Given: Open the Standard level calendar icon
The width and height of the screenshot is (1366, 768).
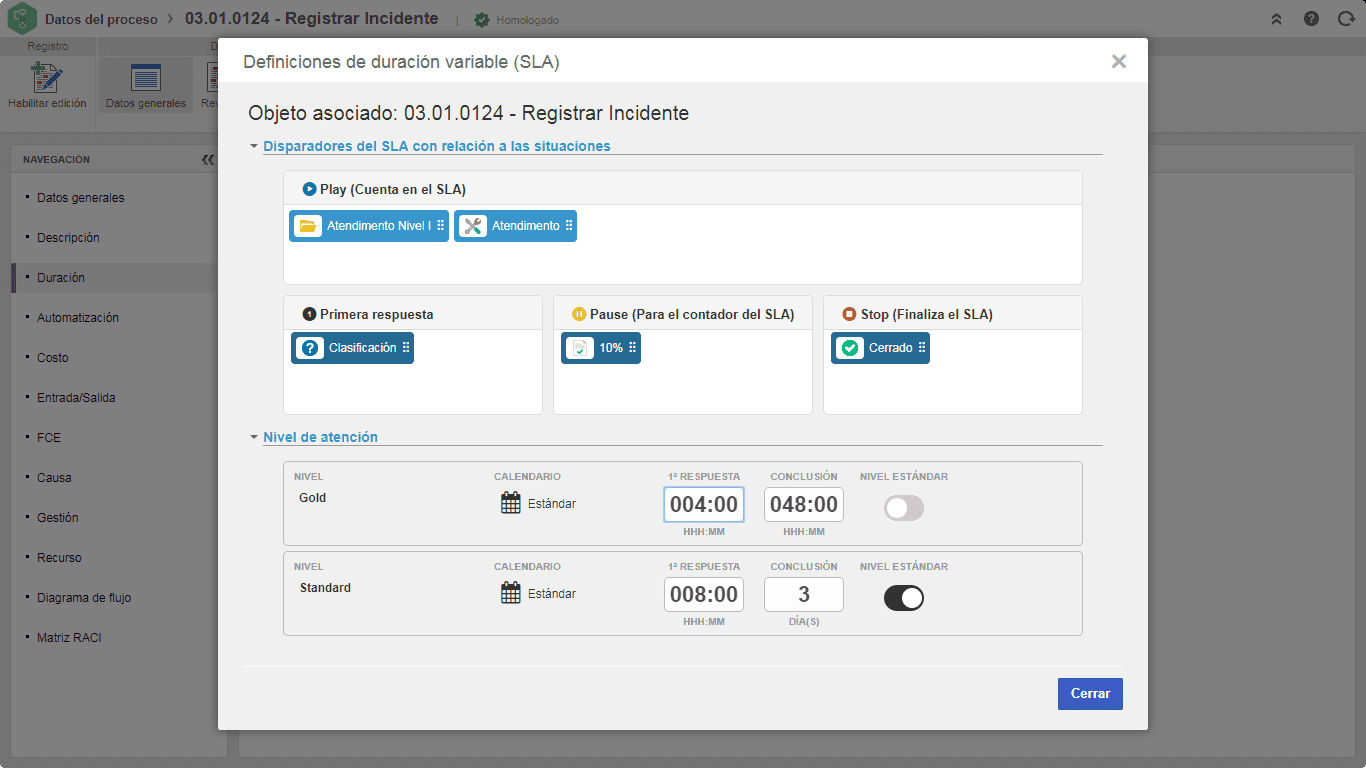Looking at the screenshot, I should [x=511, y=593].
